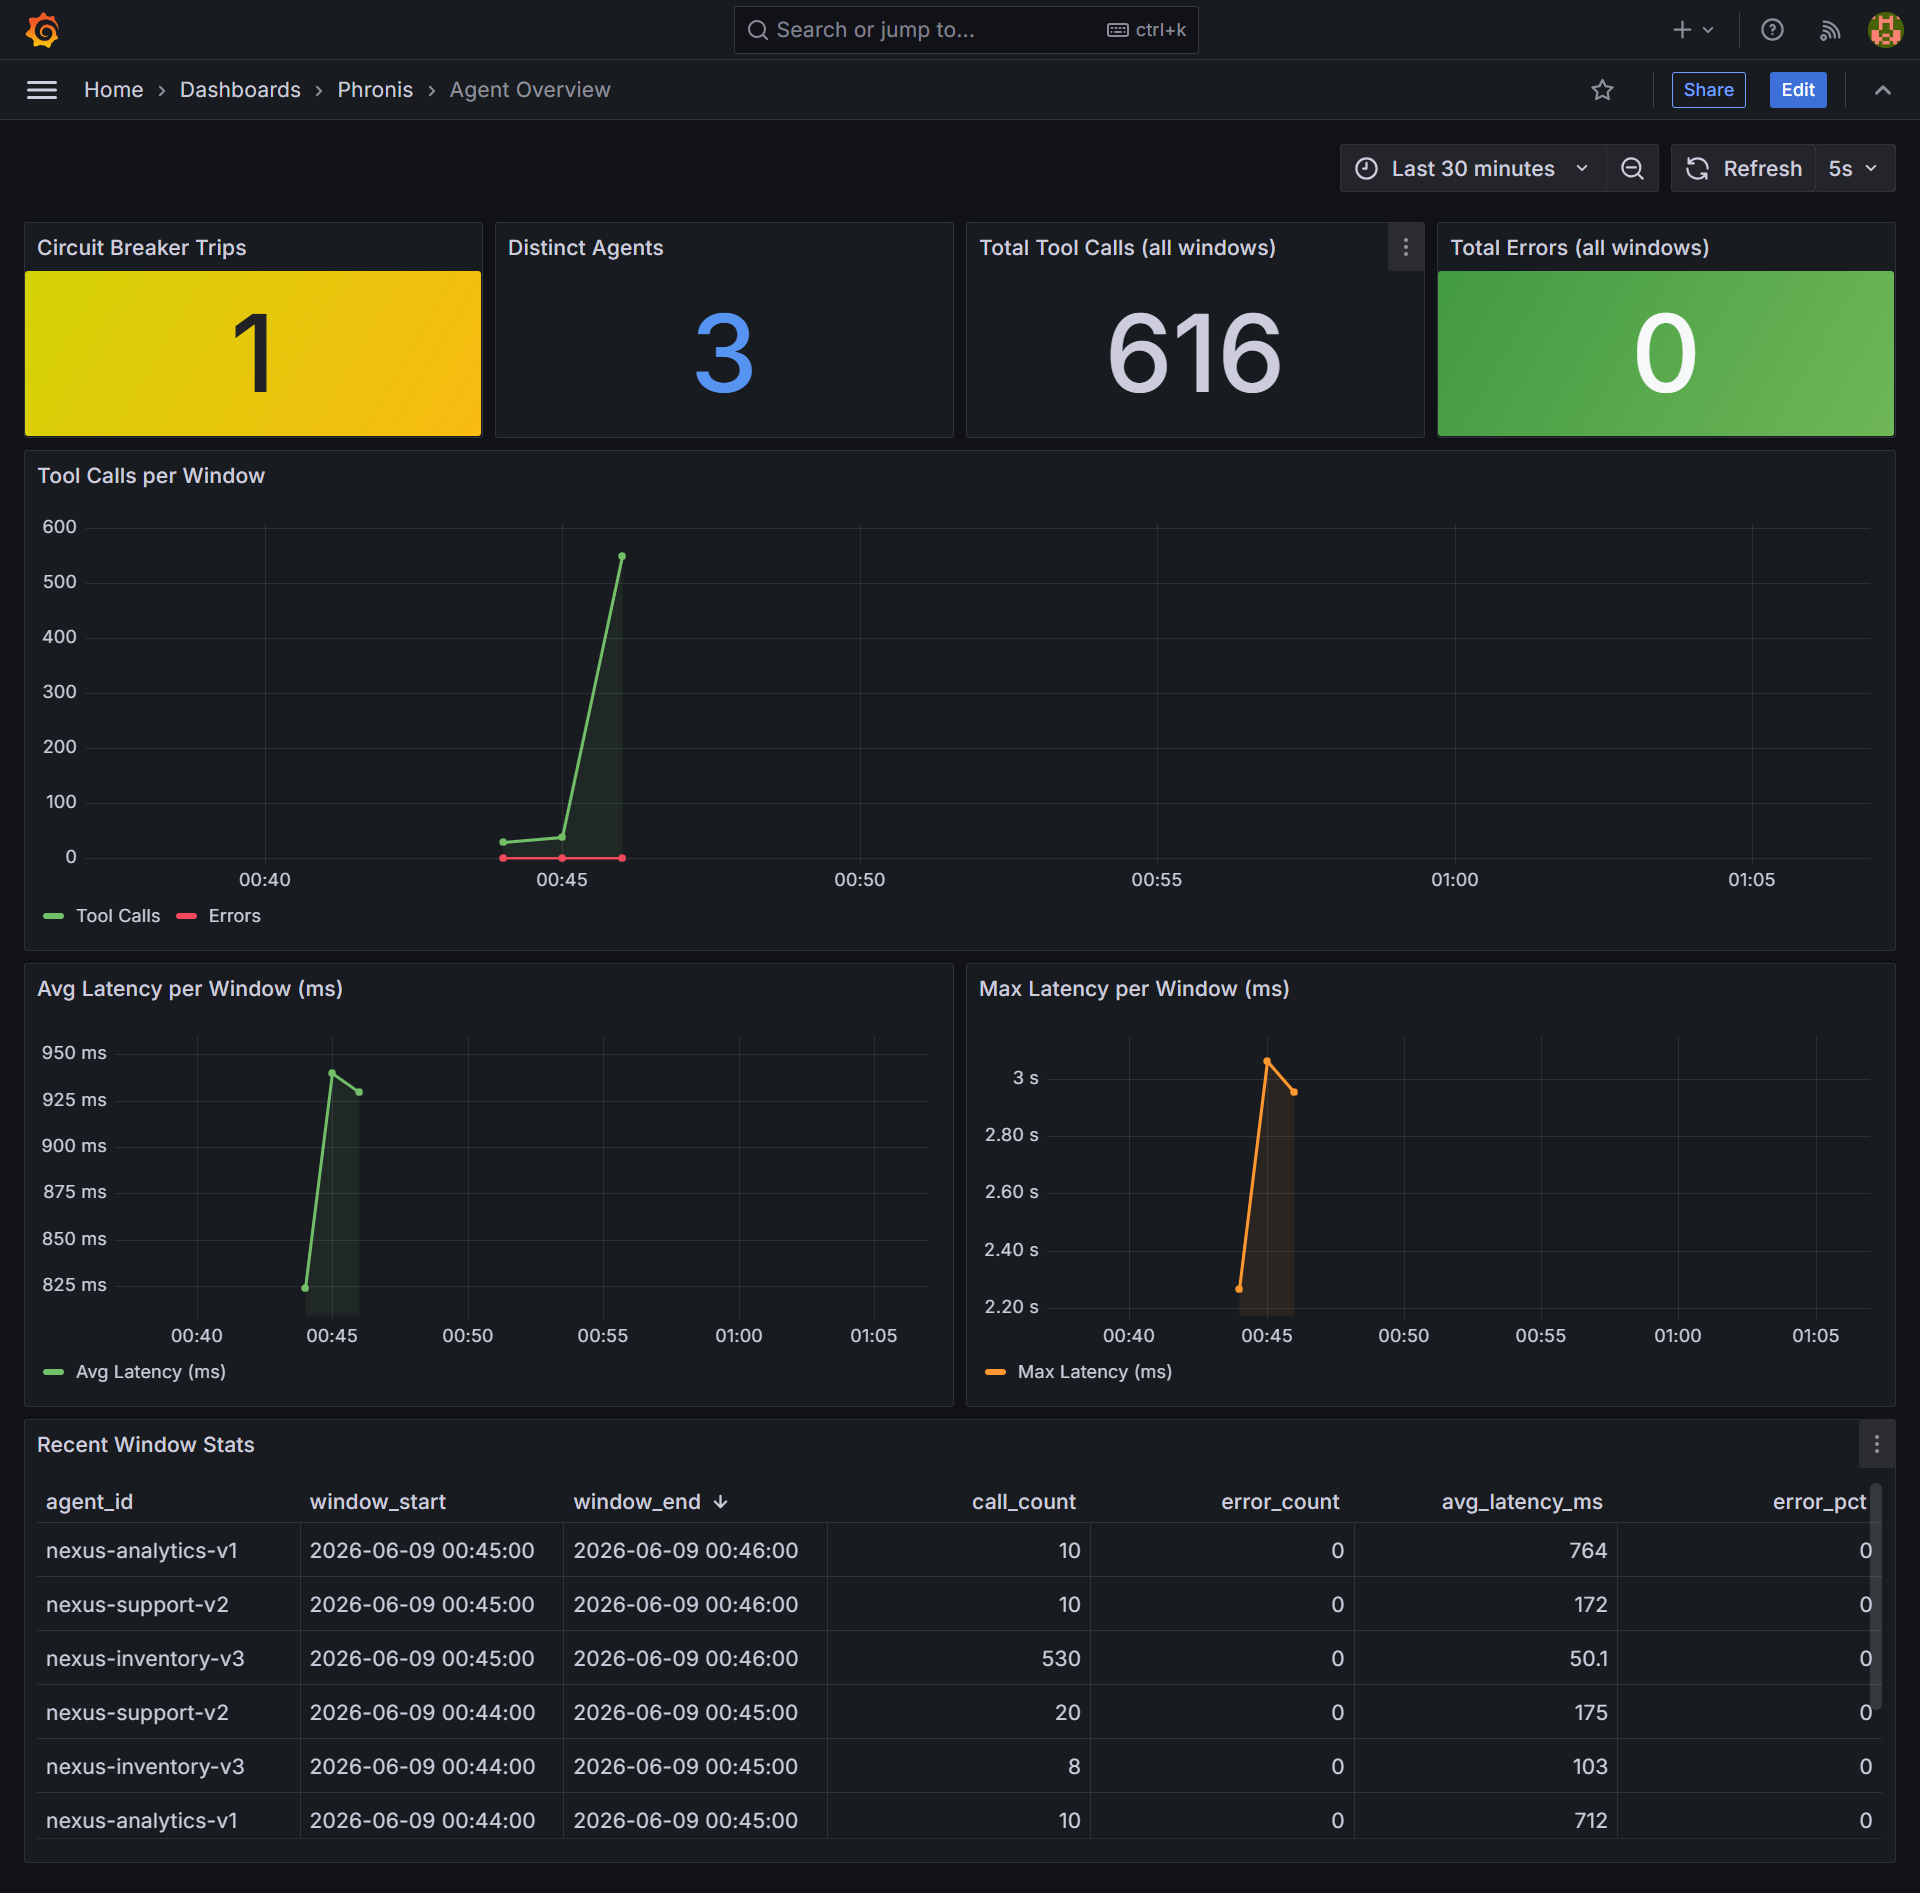Sort table by call_count column
Image resolution: width=1920 pixels, height=1893 pixels.
click(1023, 1502)
